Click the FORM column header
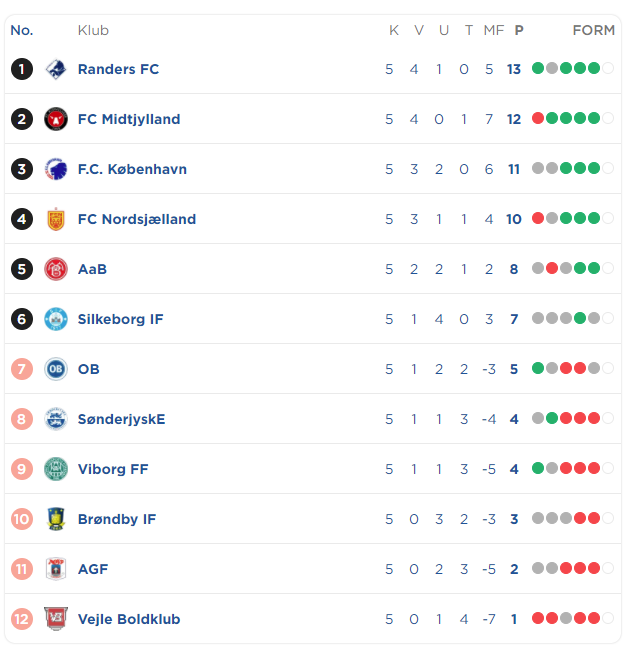This screenshot has height=661, width=624. (x=594, y=30)
